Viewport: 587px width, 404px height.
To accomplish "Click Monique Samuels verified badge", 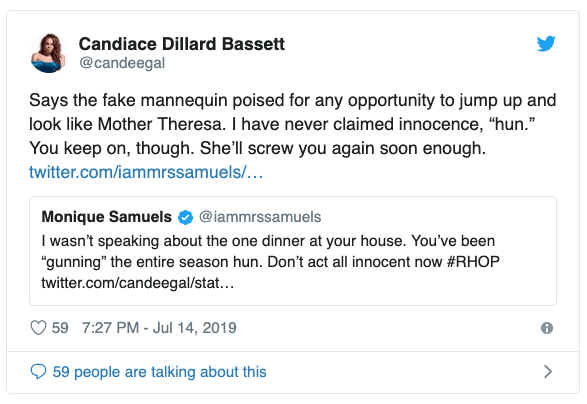I will [185, 217].
